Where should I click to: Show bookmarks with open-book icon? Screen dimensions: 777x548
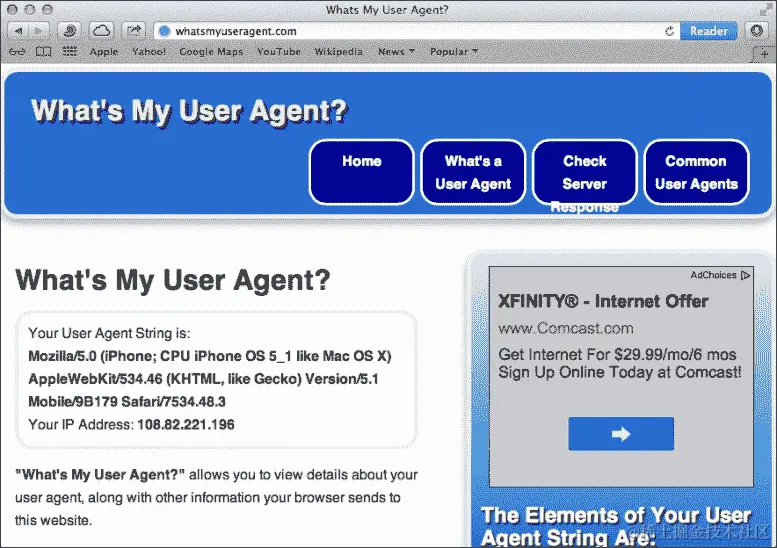(44, 52)
